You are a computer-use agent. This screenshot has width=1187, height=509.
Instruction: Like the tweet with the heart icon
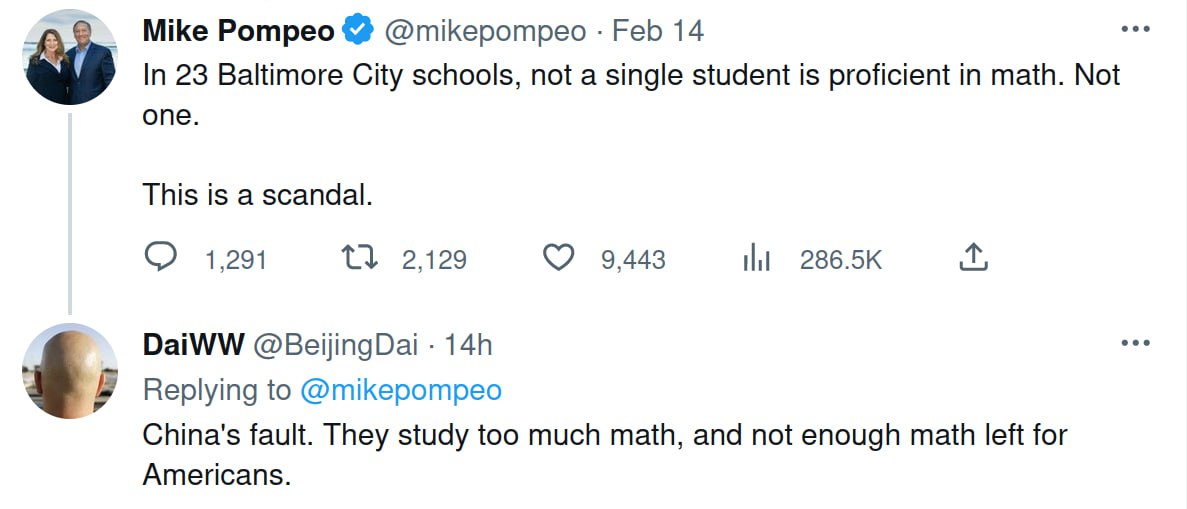[x=558, y=258]
